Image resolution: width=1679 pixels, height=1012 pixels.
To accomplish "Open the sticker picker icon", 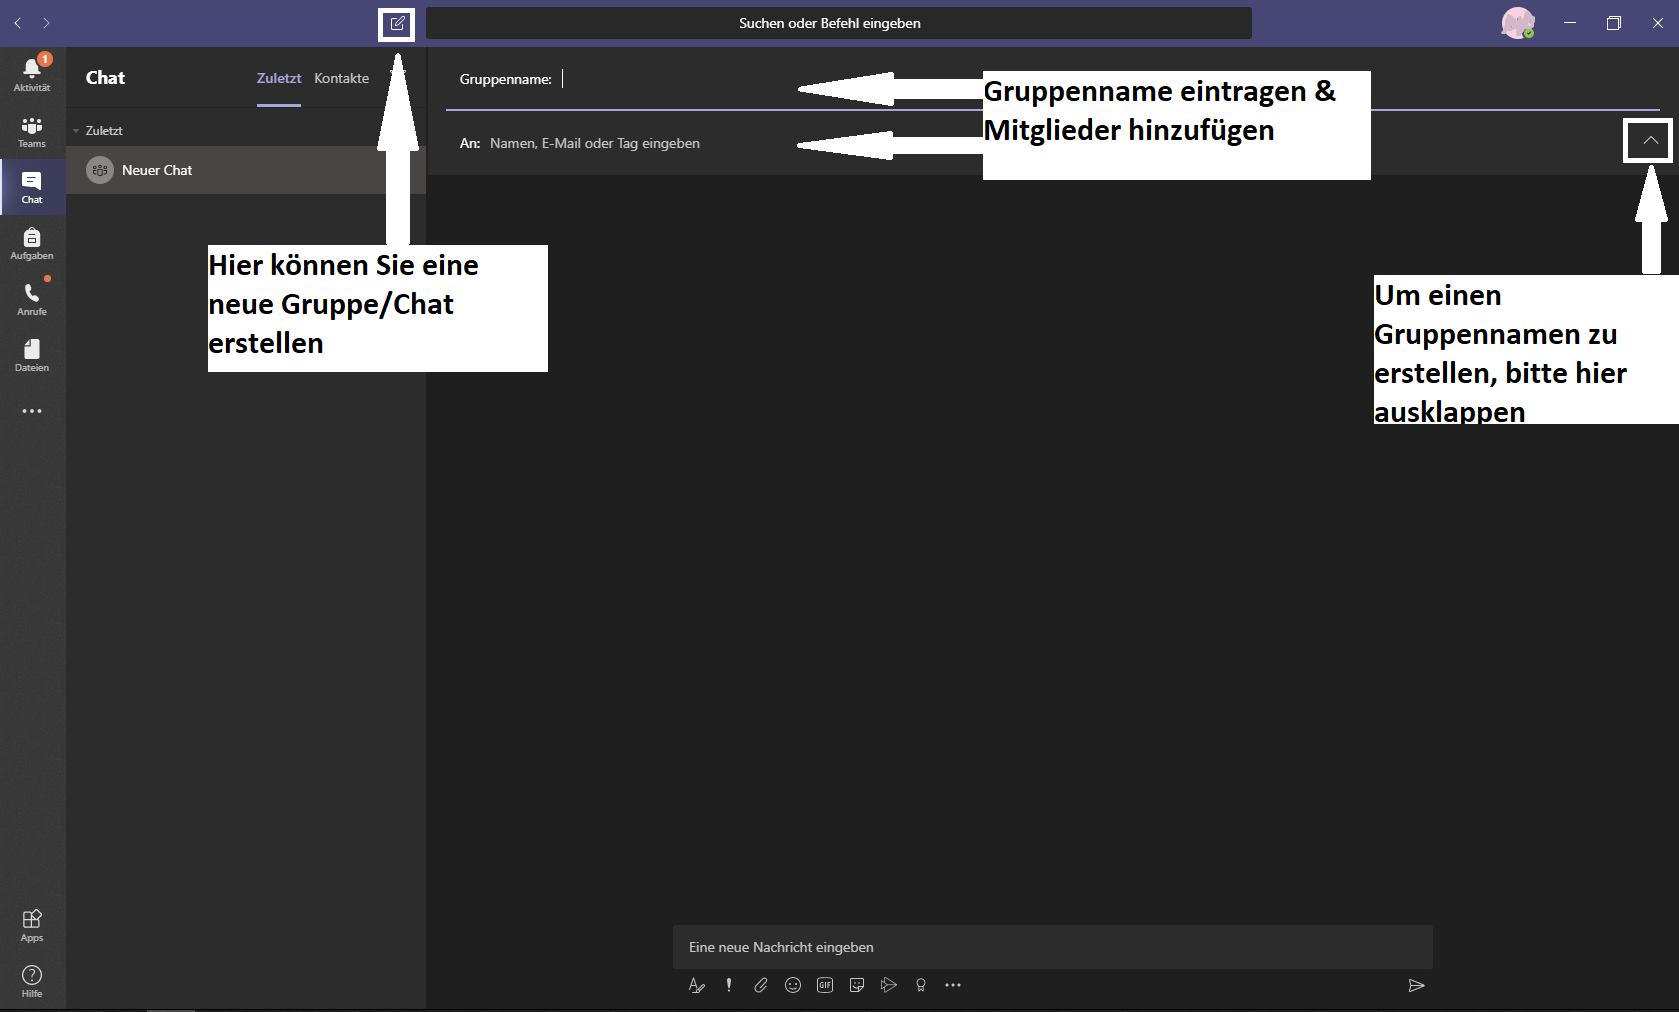I will [857, 985].
